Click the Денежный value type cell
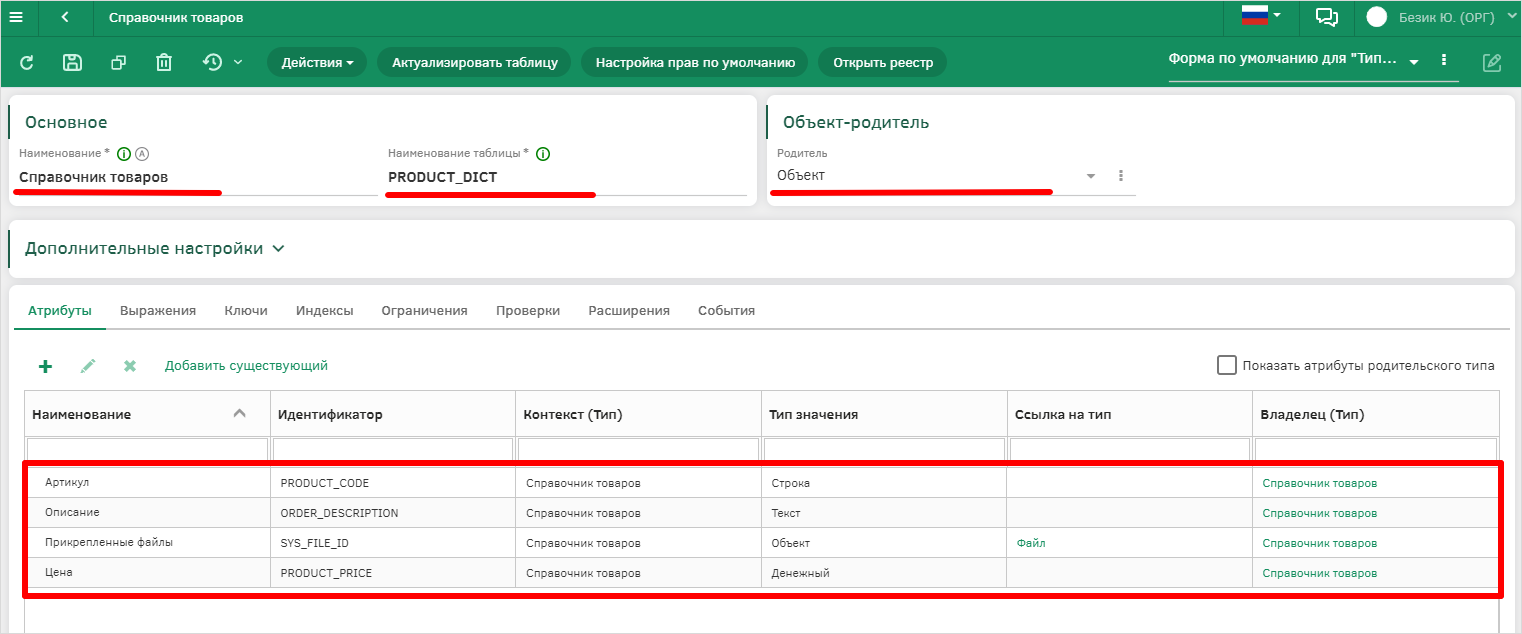 (884, 573)
